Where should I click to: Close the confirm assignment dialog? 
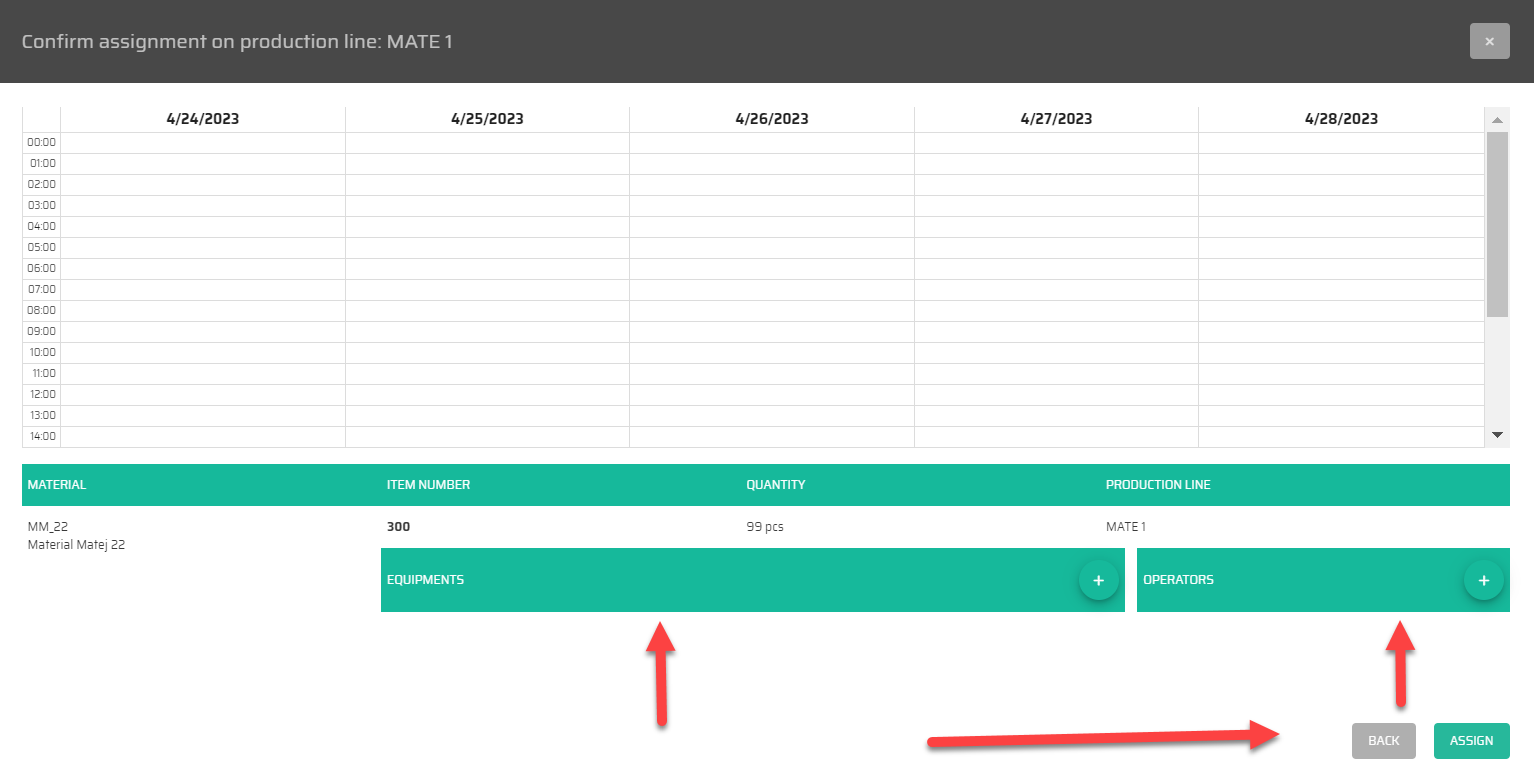1489,41
